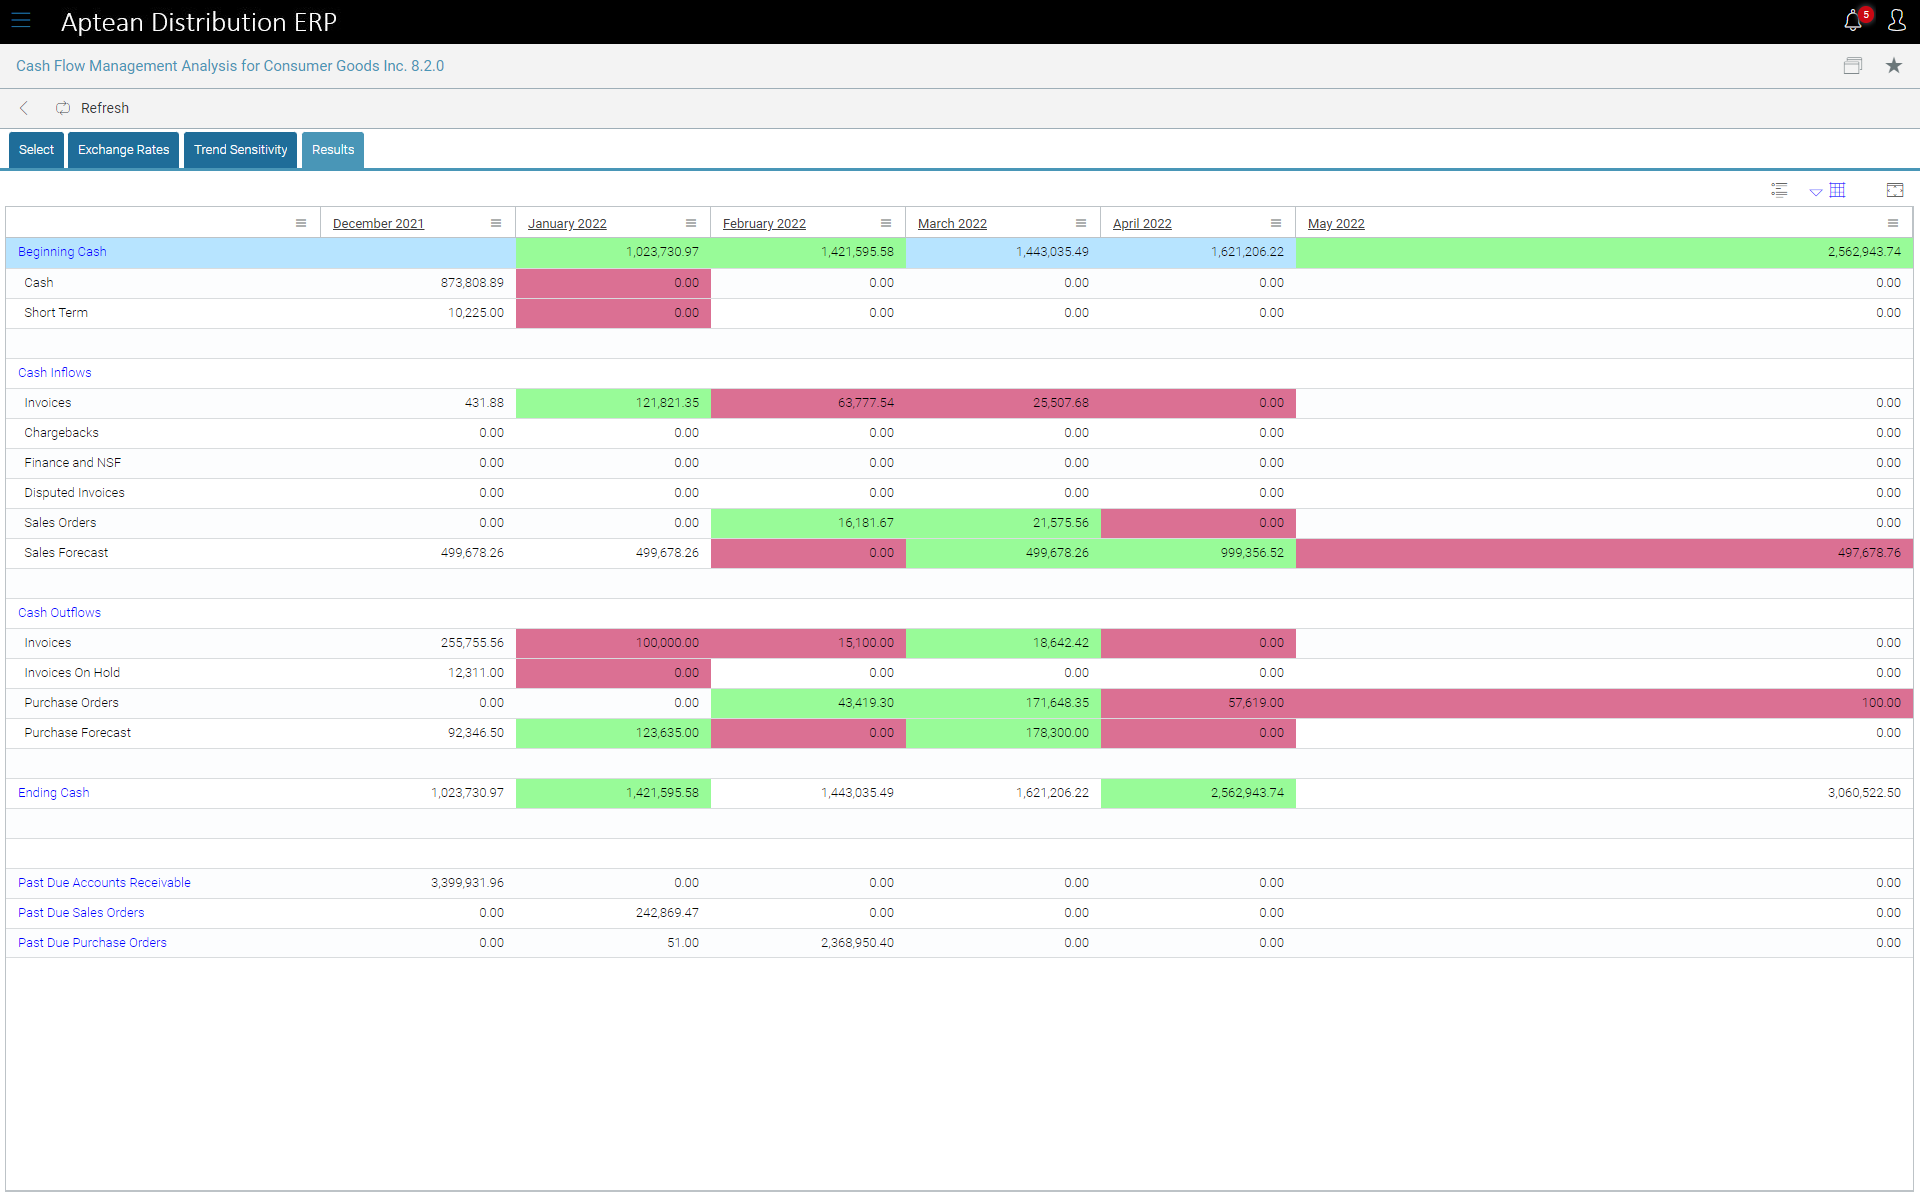Click the Results tab
The image size is (1920, 1200).
(332, 149)
